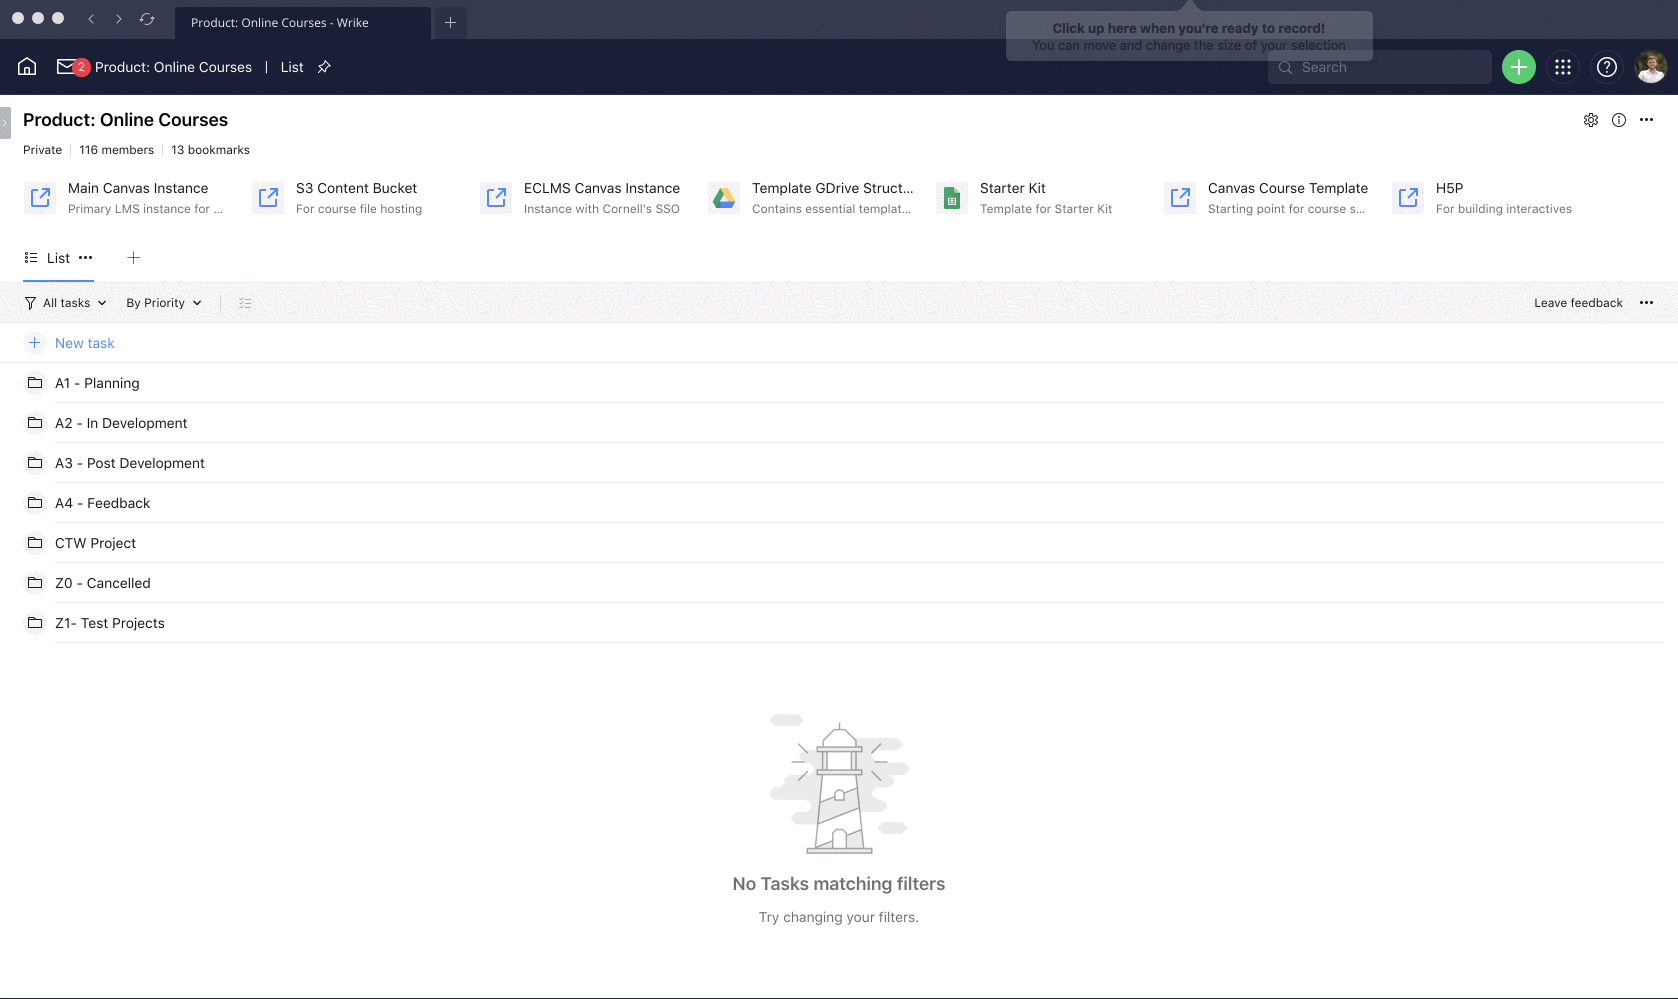Expand the collapsed left sidebar handle

(5, 122)
